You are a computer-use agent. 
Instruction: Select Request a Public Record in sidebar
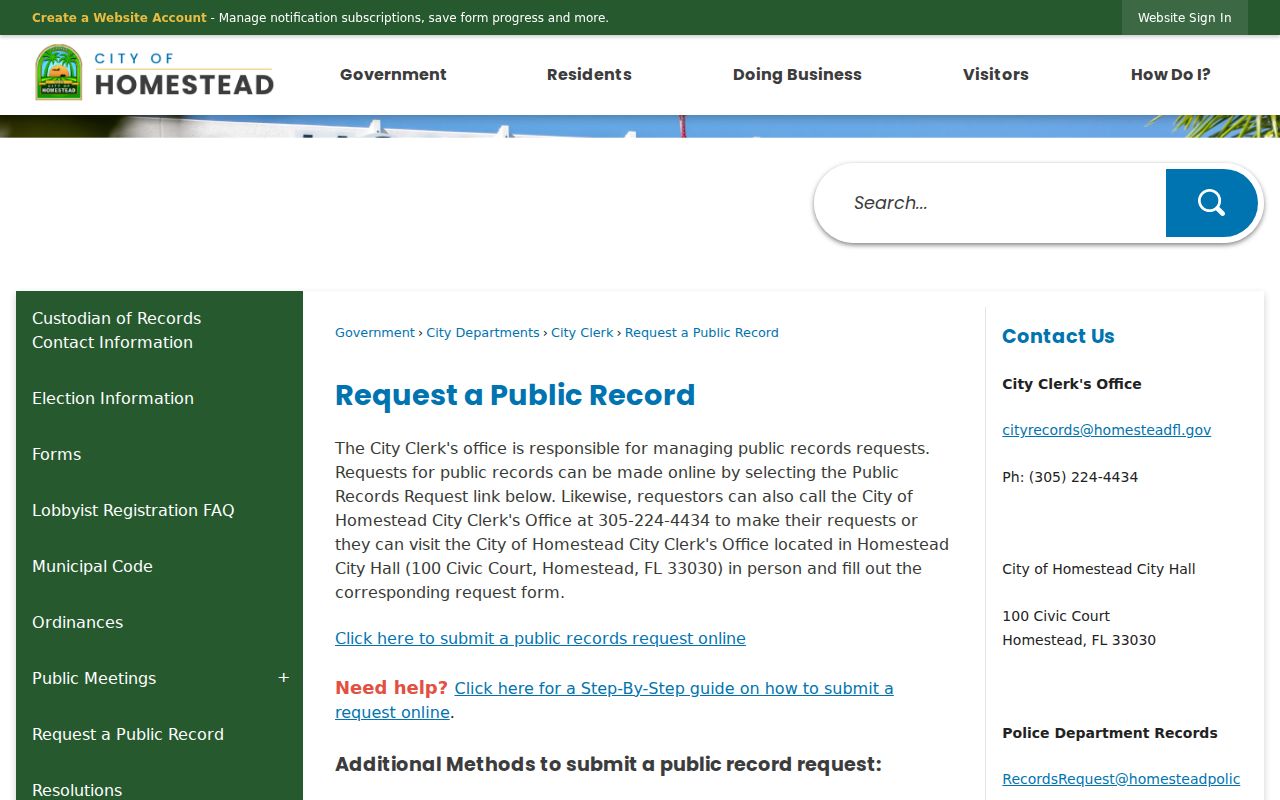pyautogui.click(x=159, y=734)
